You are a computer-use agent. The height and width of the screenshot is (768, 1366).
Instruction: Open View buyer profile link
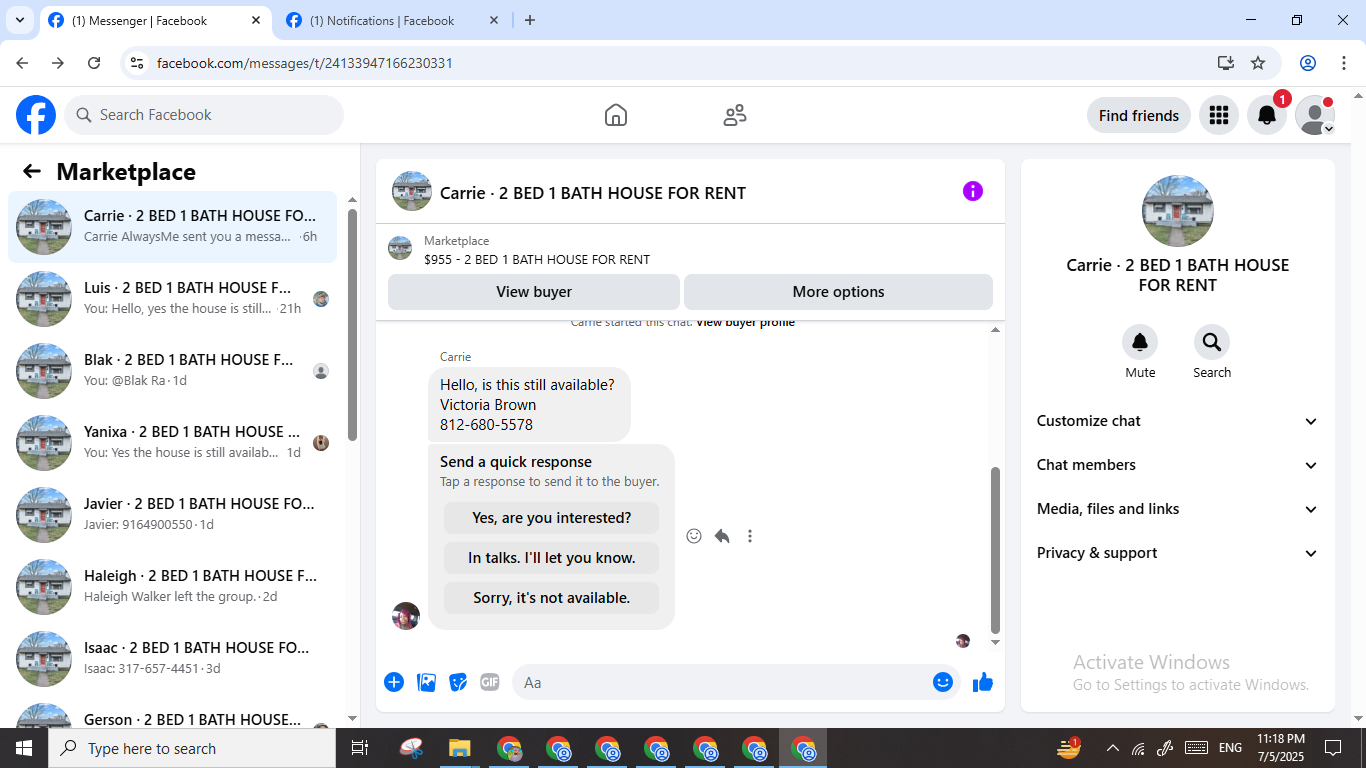[x=745, y=323]
